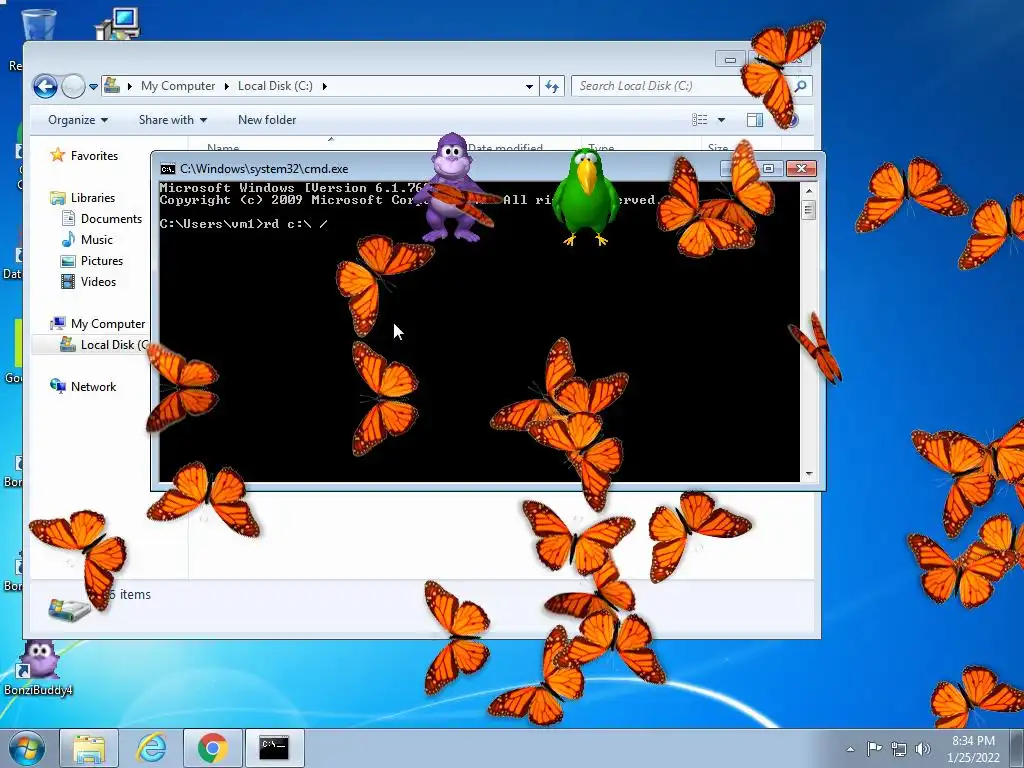
Task: Click the cmd window scrollbar thumb
Action: [x=808, y=210]
